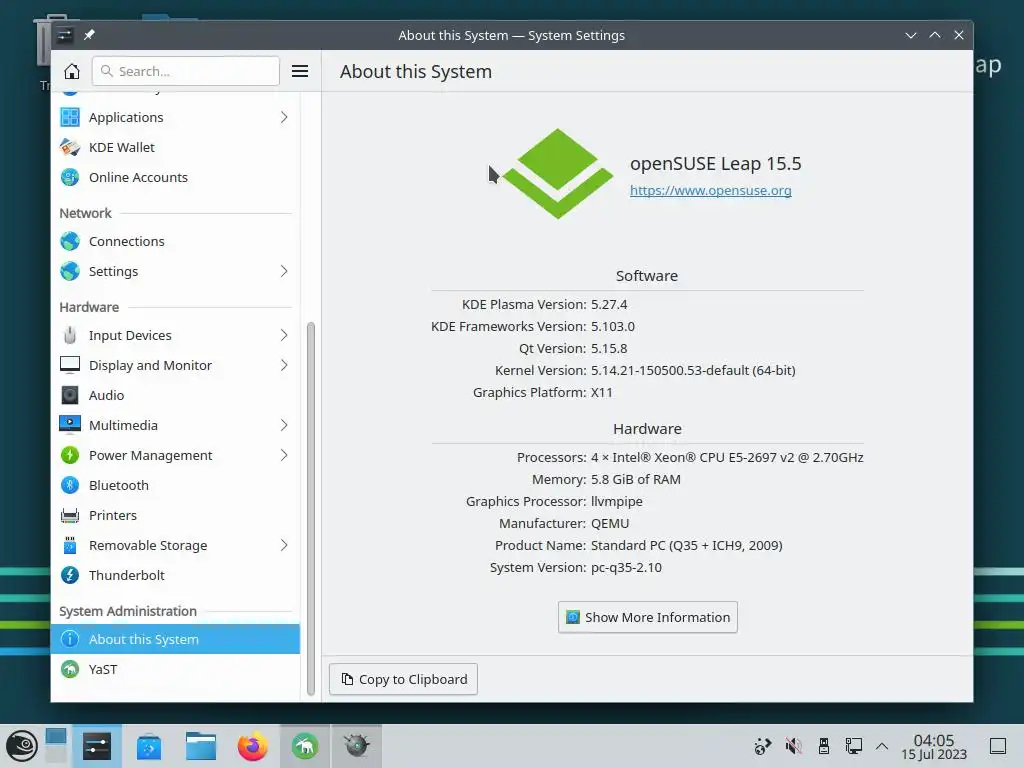Click the 'KDE Plasma Version: 5.27.4' text
The width and height of the screenshot is (1024, 768).
click(x=545, y=305)
